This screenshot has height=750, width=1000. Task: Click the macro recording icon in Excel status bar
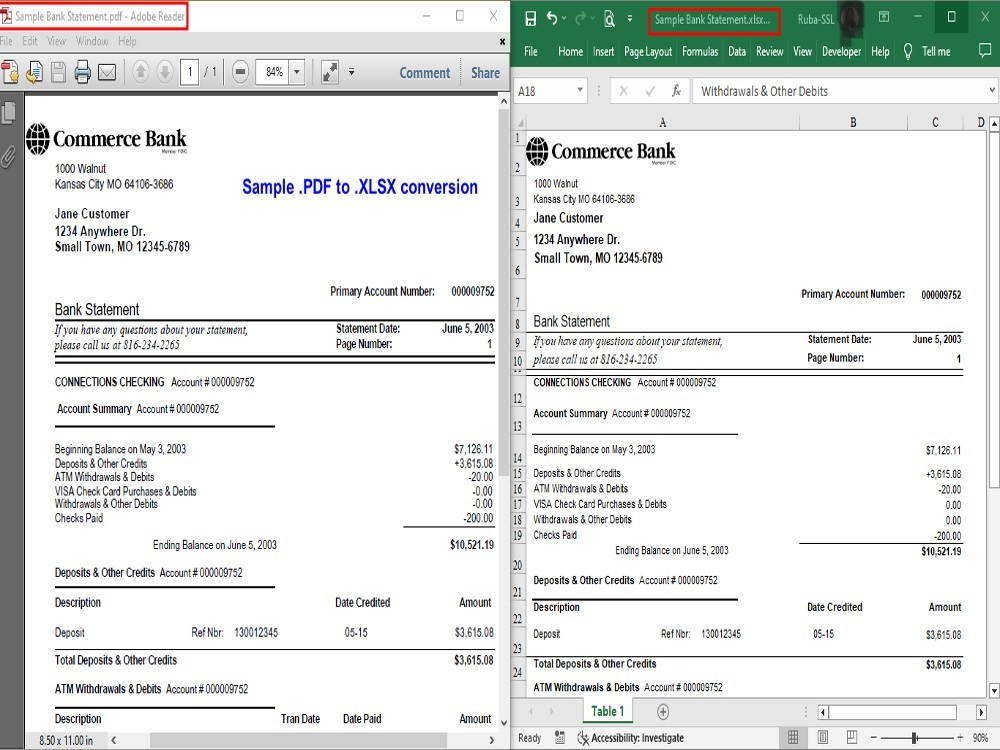pos(560,737)
